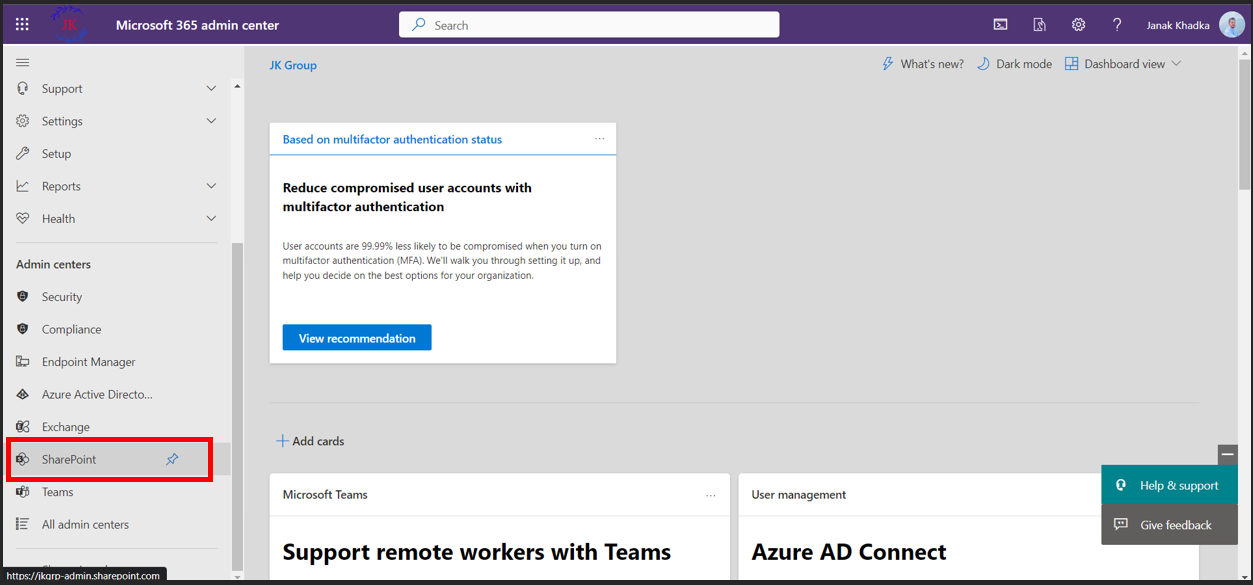This screenshot has height=585, width=1253.
Task: Click the What's new lightning icon
Action: [887, 63]
